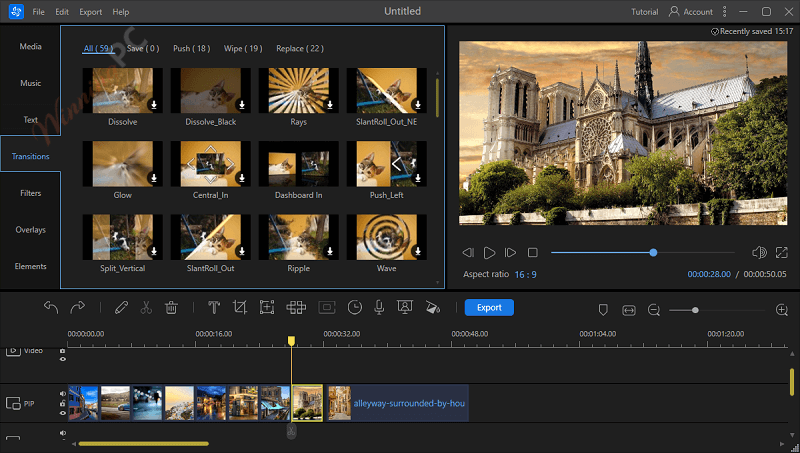Viewport: 800px width, 453px height.
Task: Toggle Video track visibility eye
Action: 63,359
